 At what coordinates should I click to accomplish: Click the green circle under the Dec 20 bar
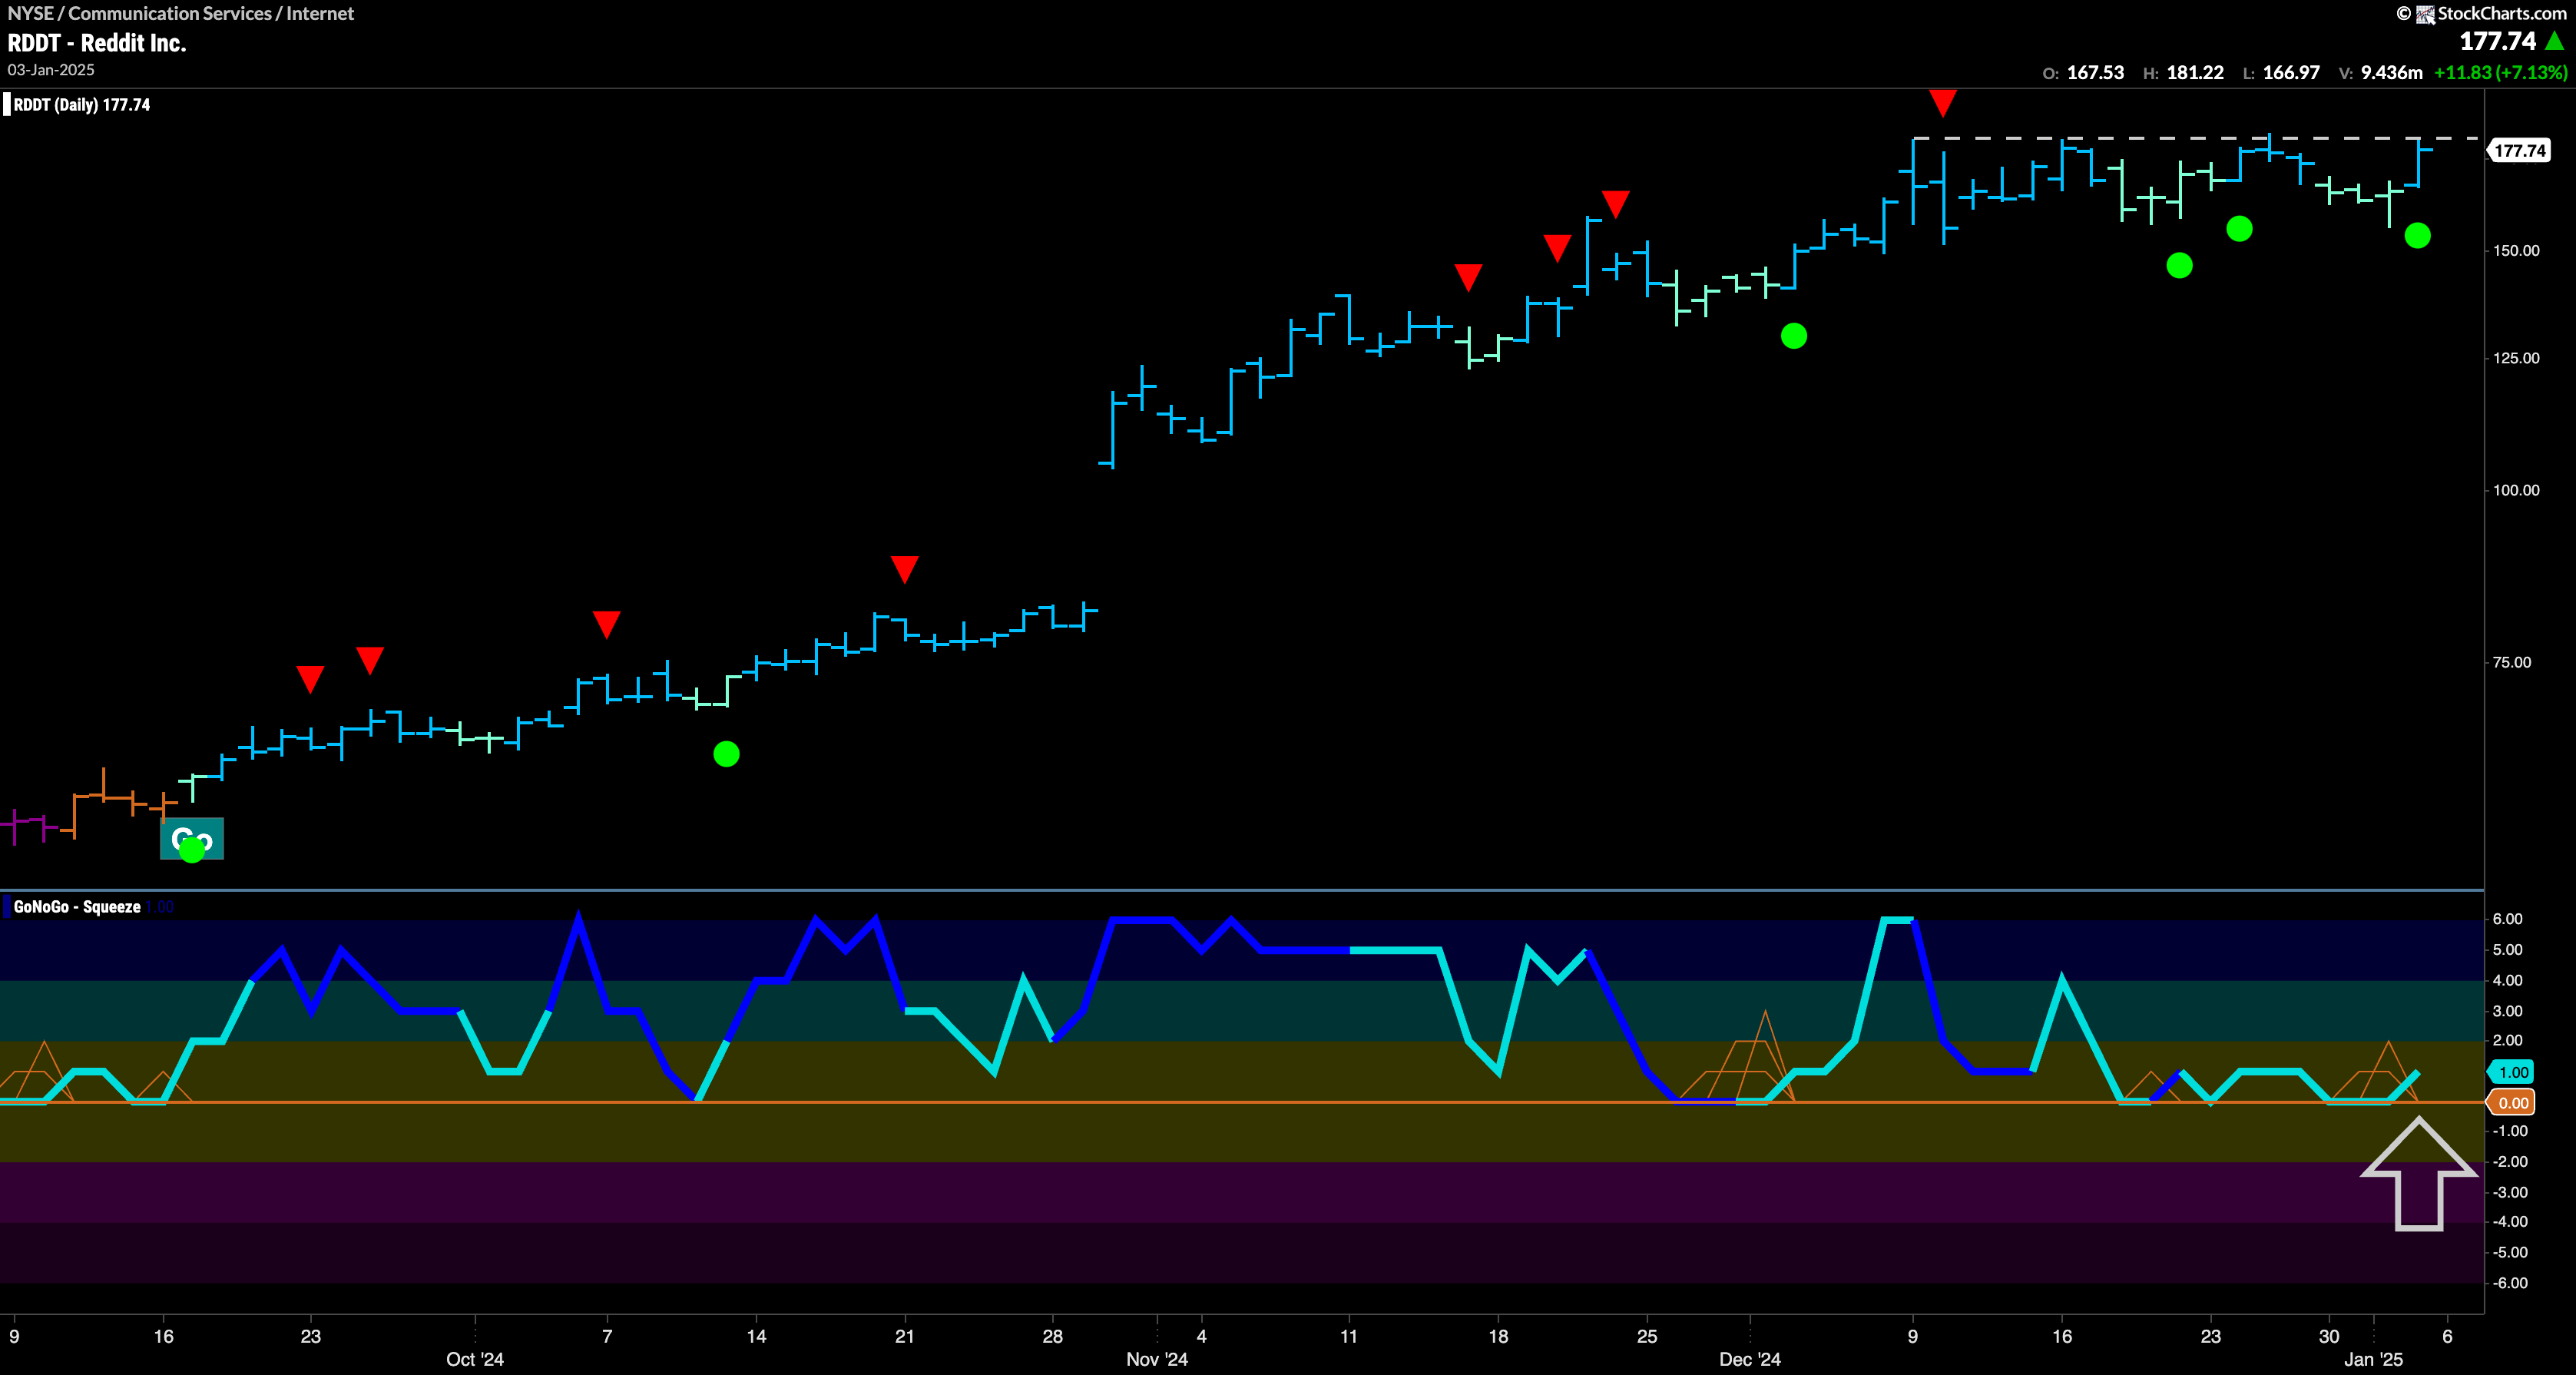pyautogui.click(x=2179, y=265)
